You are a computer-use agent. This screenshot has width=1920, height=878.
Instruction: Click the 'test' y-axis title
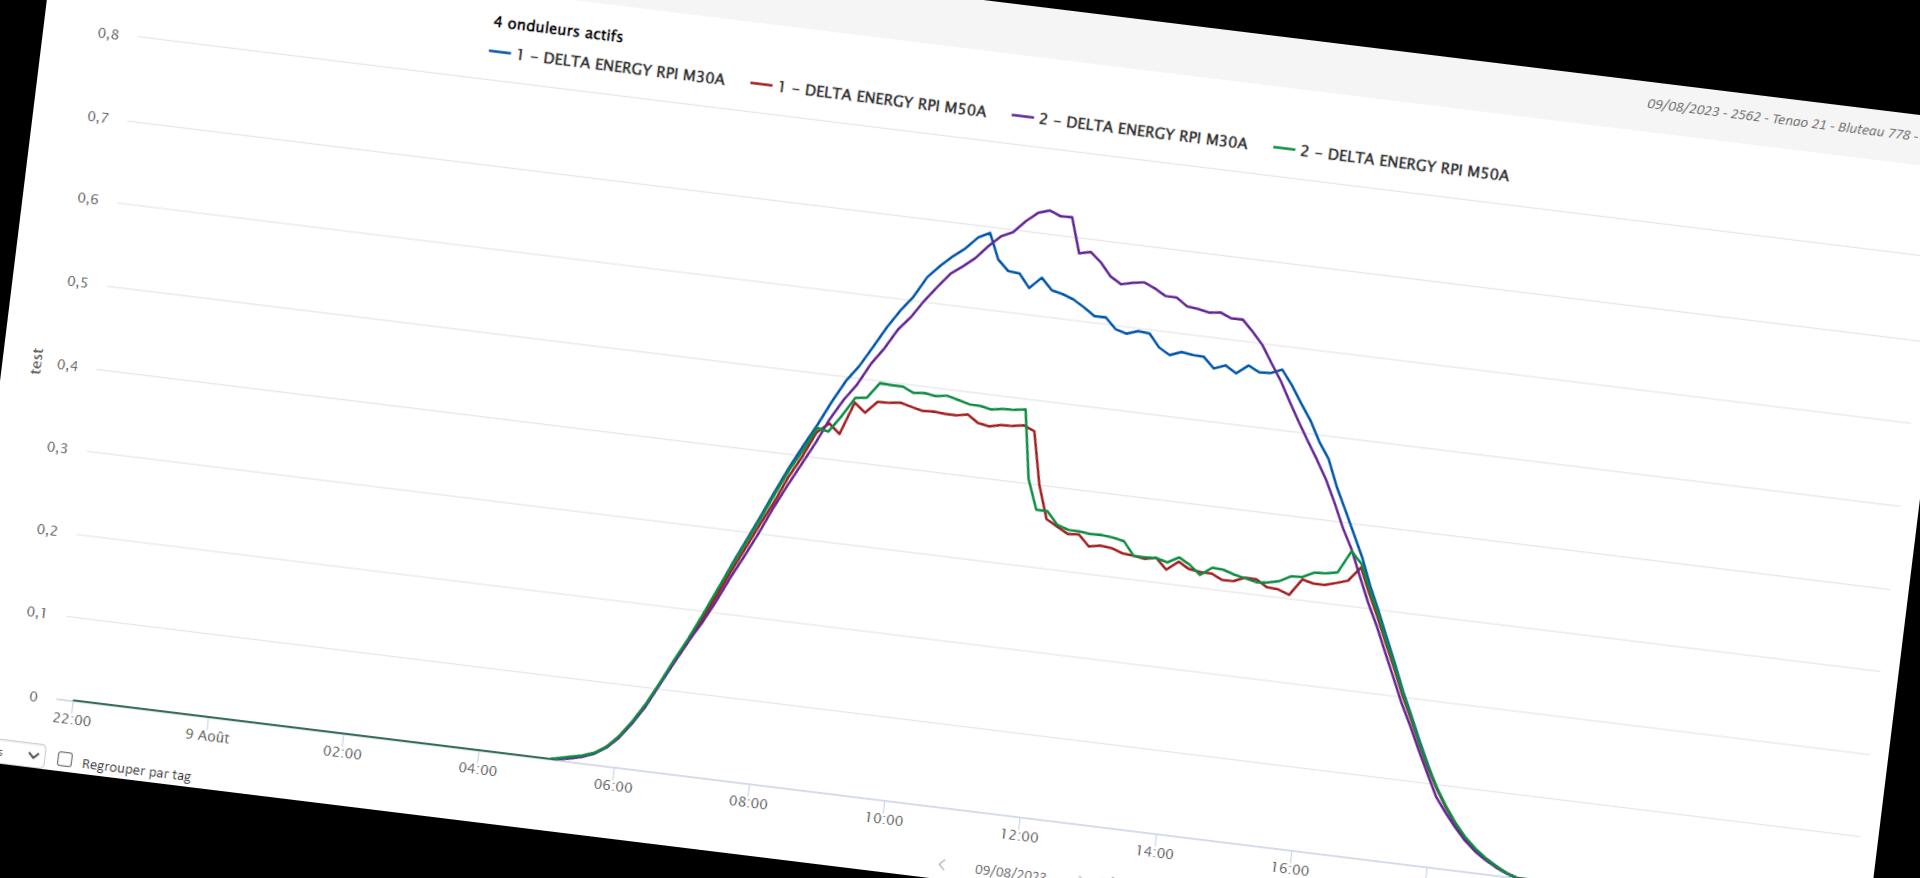coord(37,361)
